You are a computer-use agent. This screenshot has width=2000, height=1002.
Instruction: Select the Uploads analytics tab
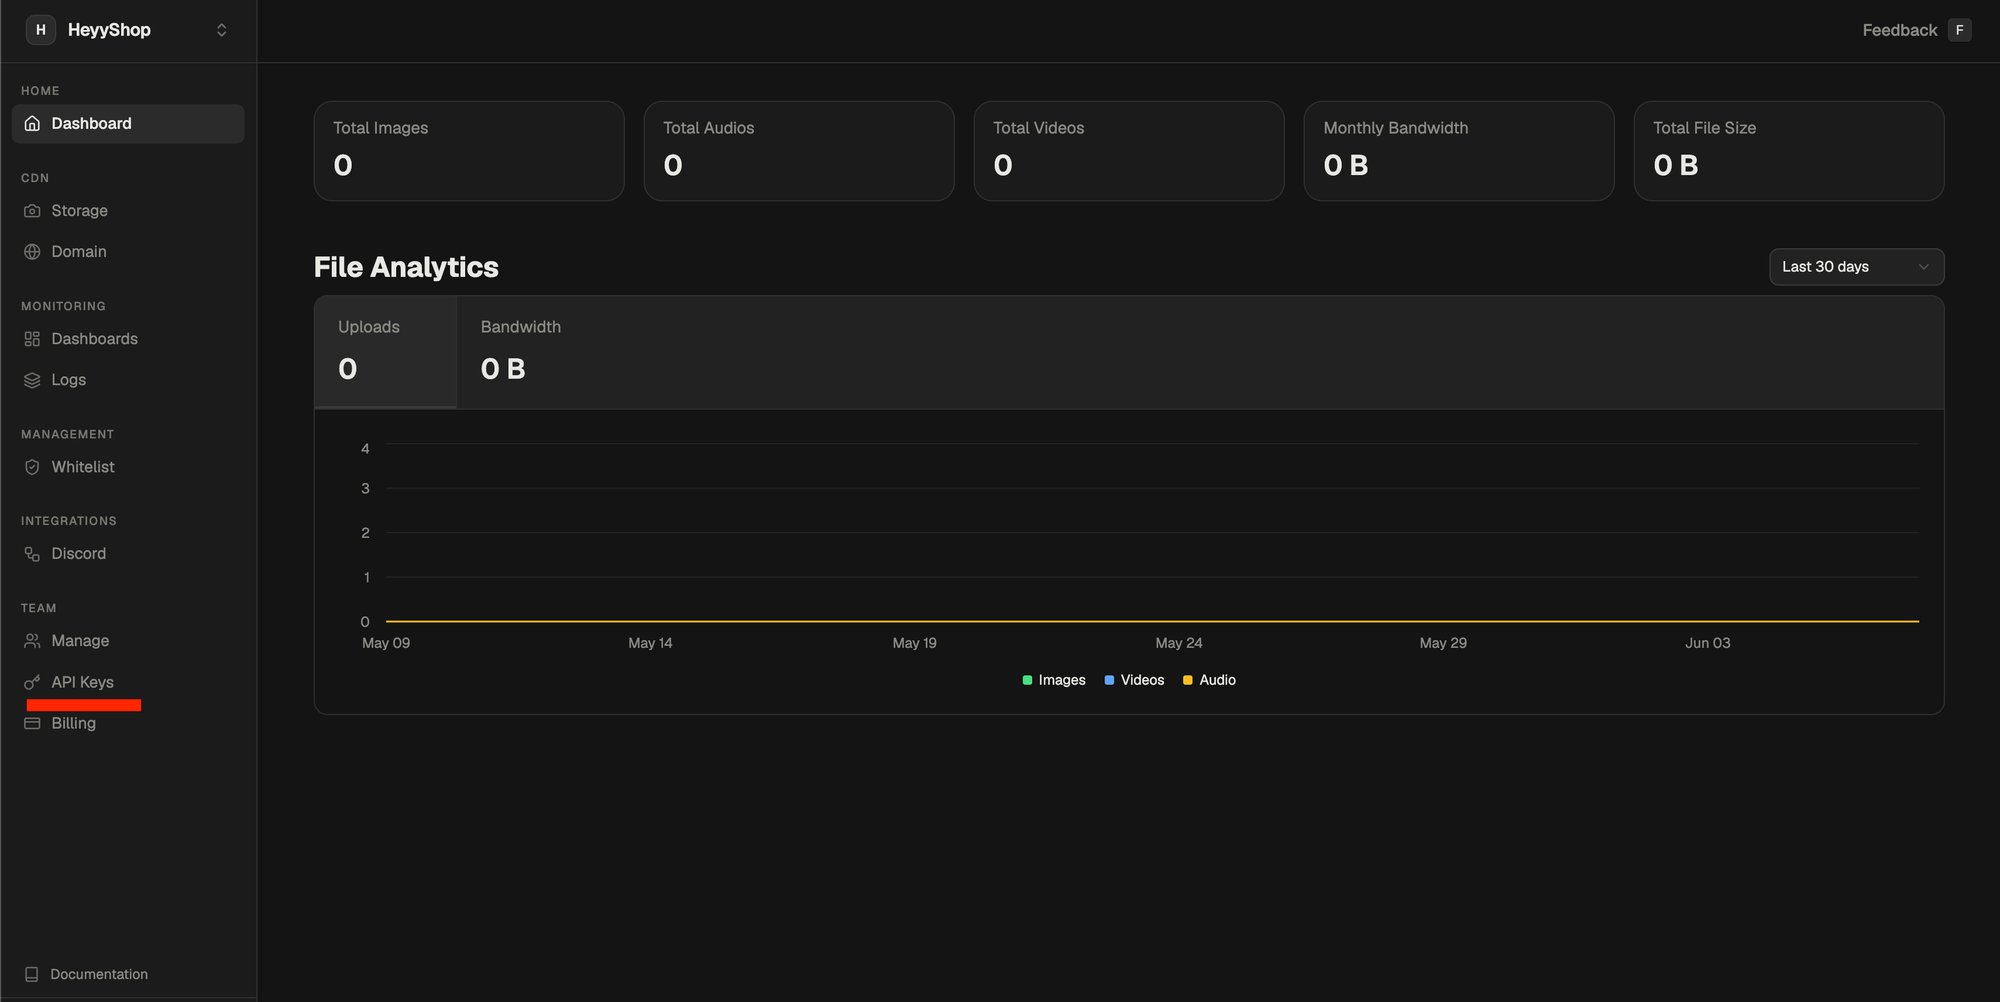tap(385, 352)
